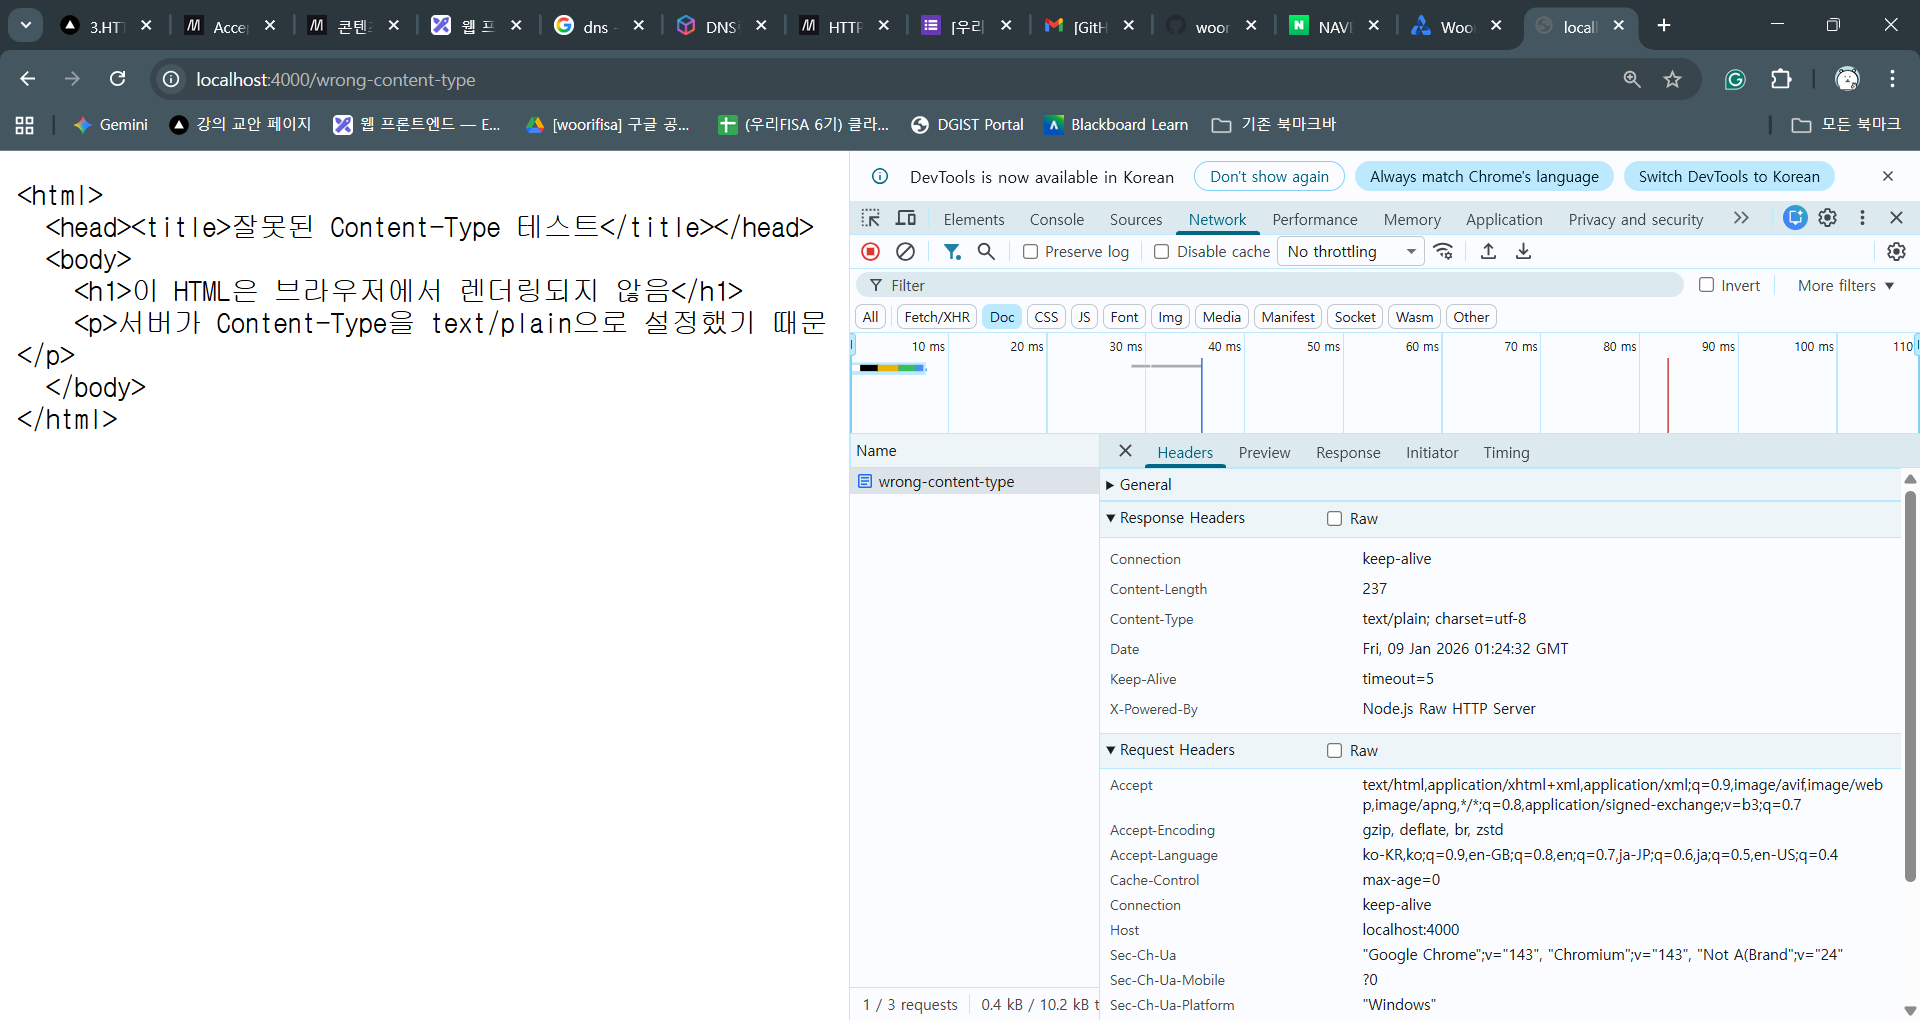Viewport: 1920px width, 1020px height.
Task: Switch to the Elements tab
Action: tap(974, 219)
